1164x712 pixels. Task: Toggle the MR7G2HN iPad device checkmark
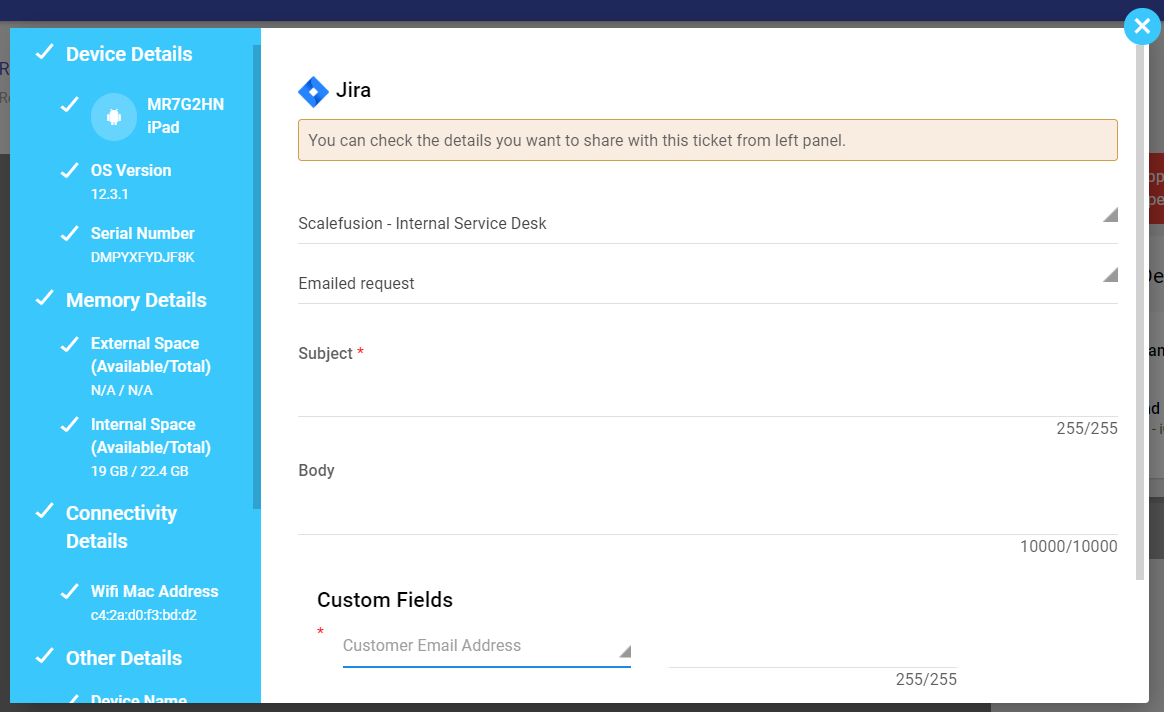[69, 105]
